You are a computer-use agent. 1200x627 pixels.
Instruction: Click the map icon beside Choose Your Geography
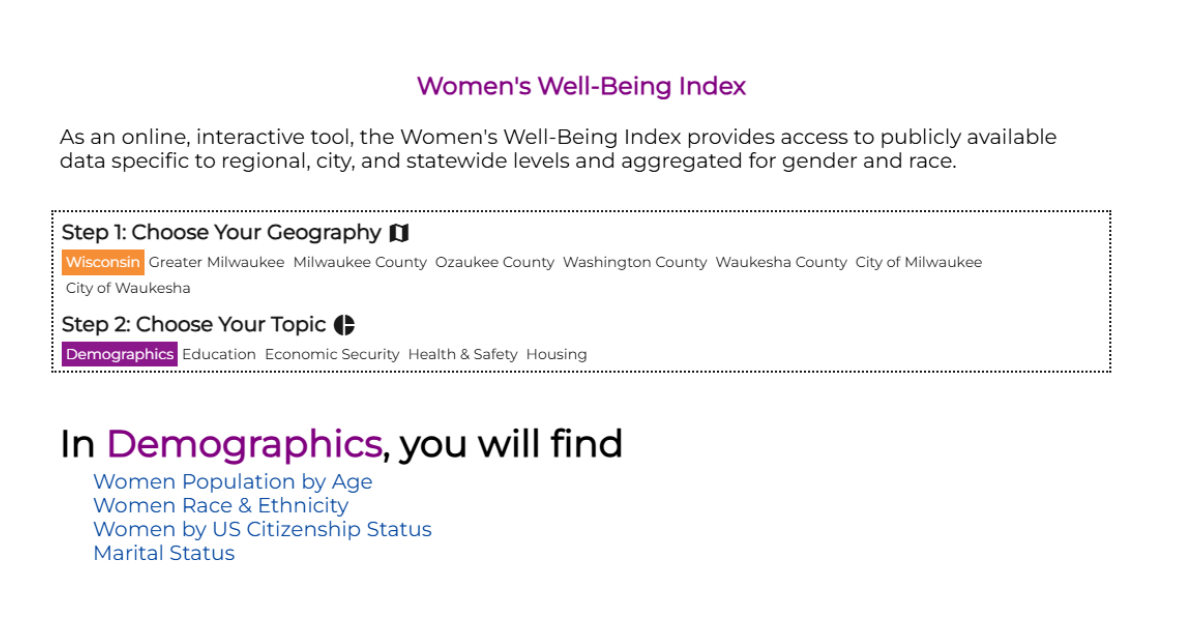(x=399, y=233)
